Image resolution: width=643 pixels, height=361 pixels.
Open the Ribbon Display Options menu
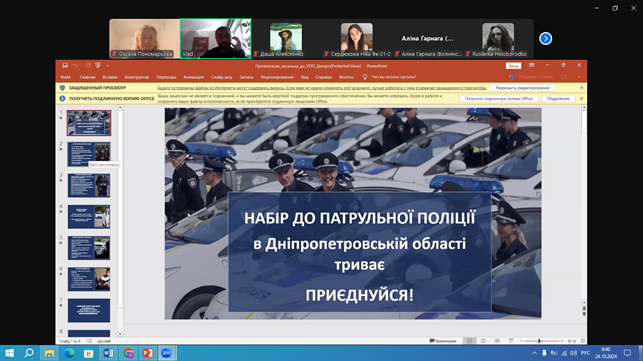(531, 65)
